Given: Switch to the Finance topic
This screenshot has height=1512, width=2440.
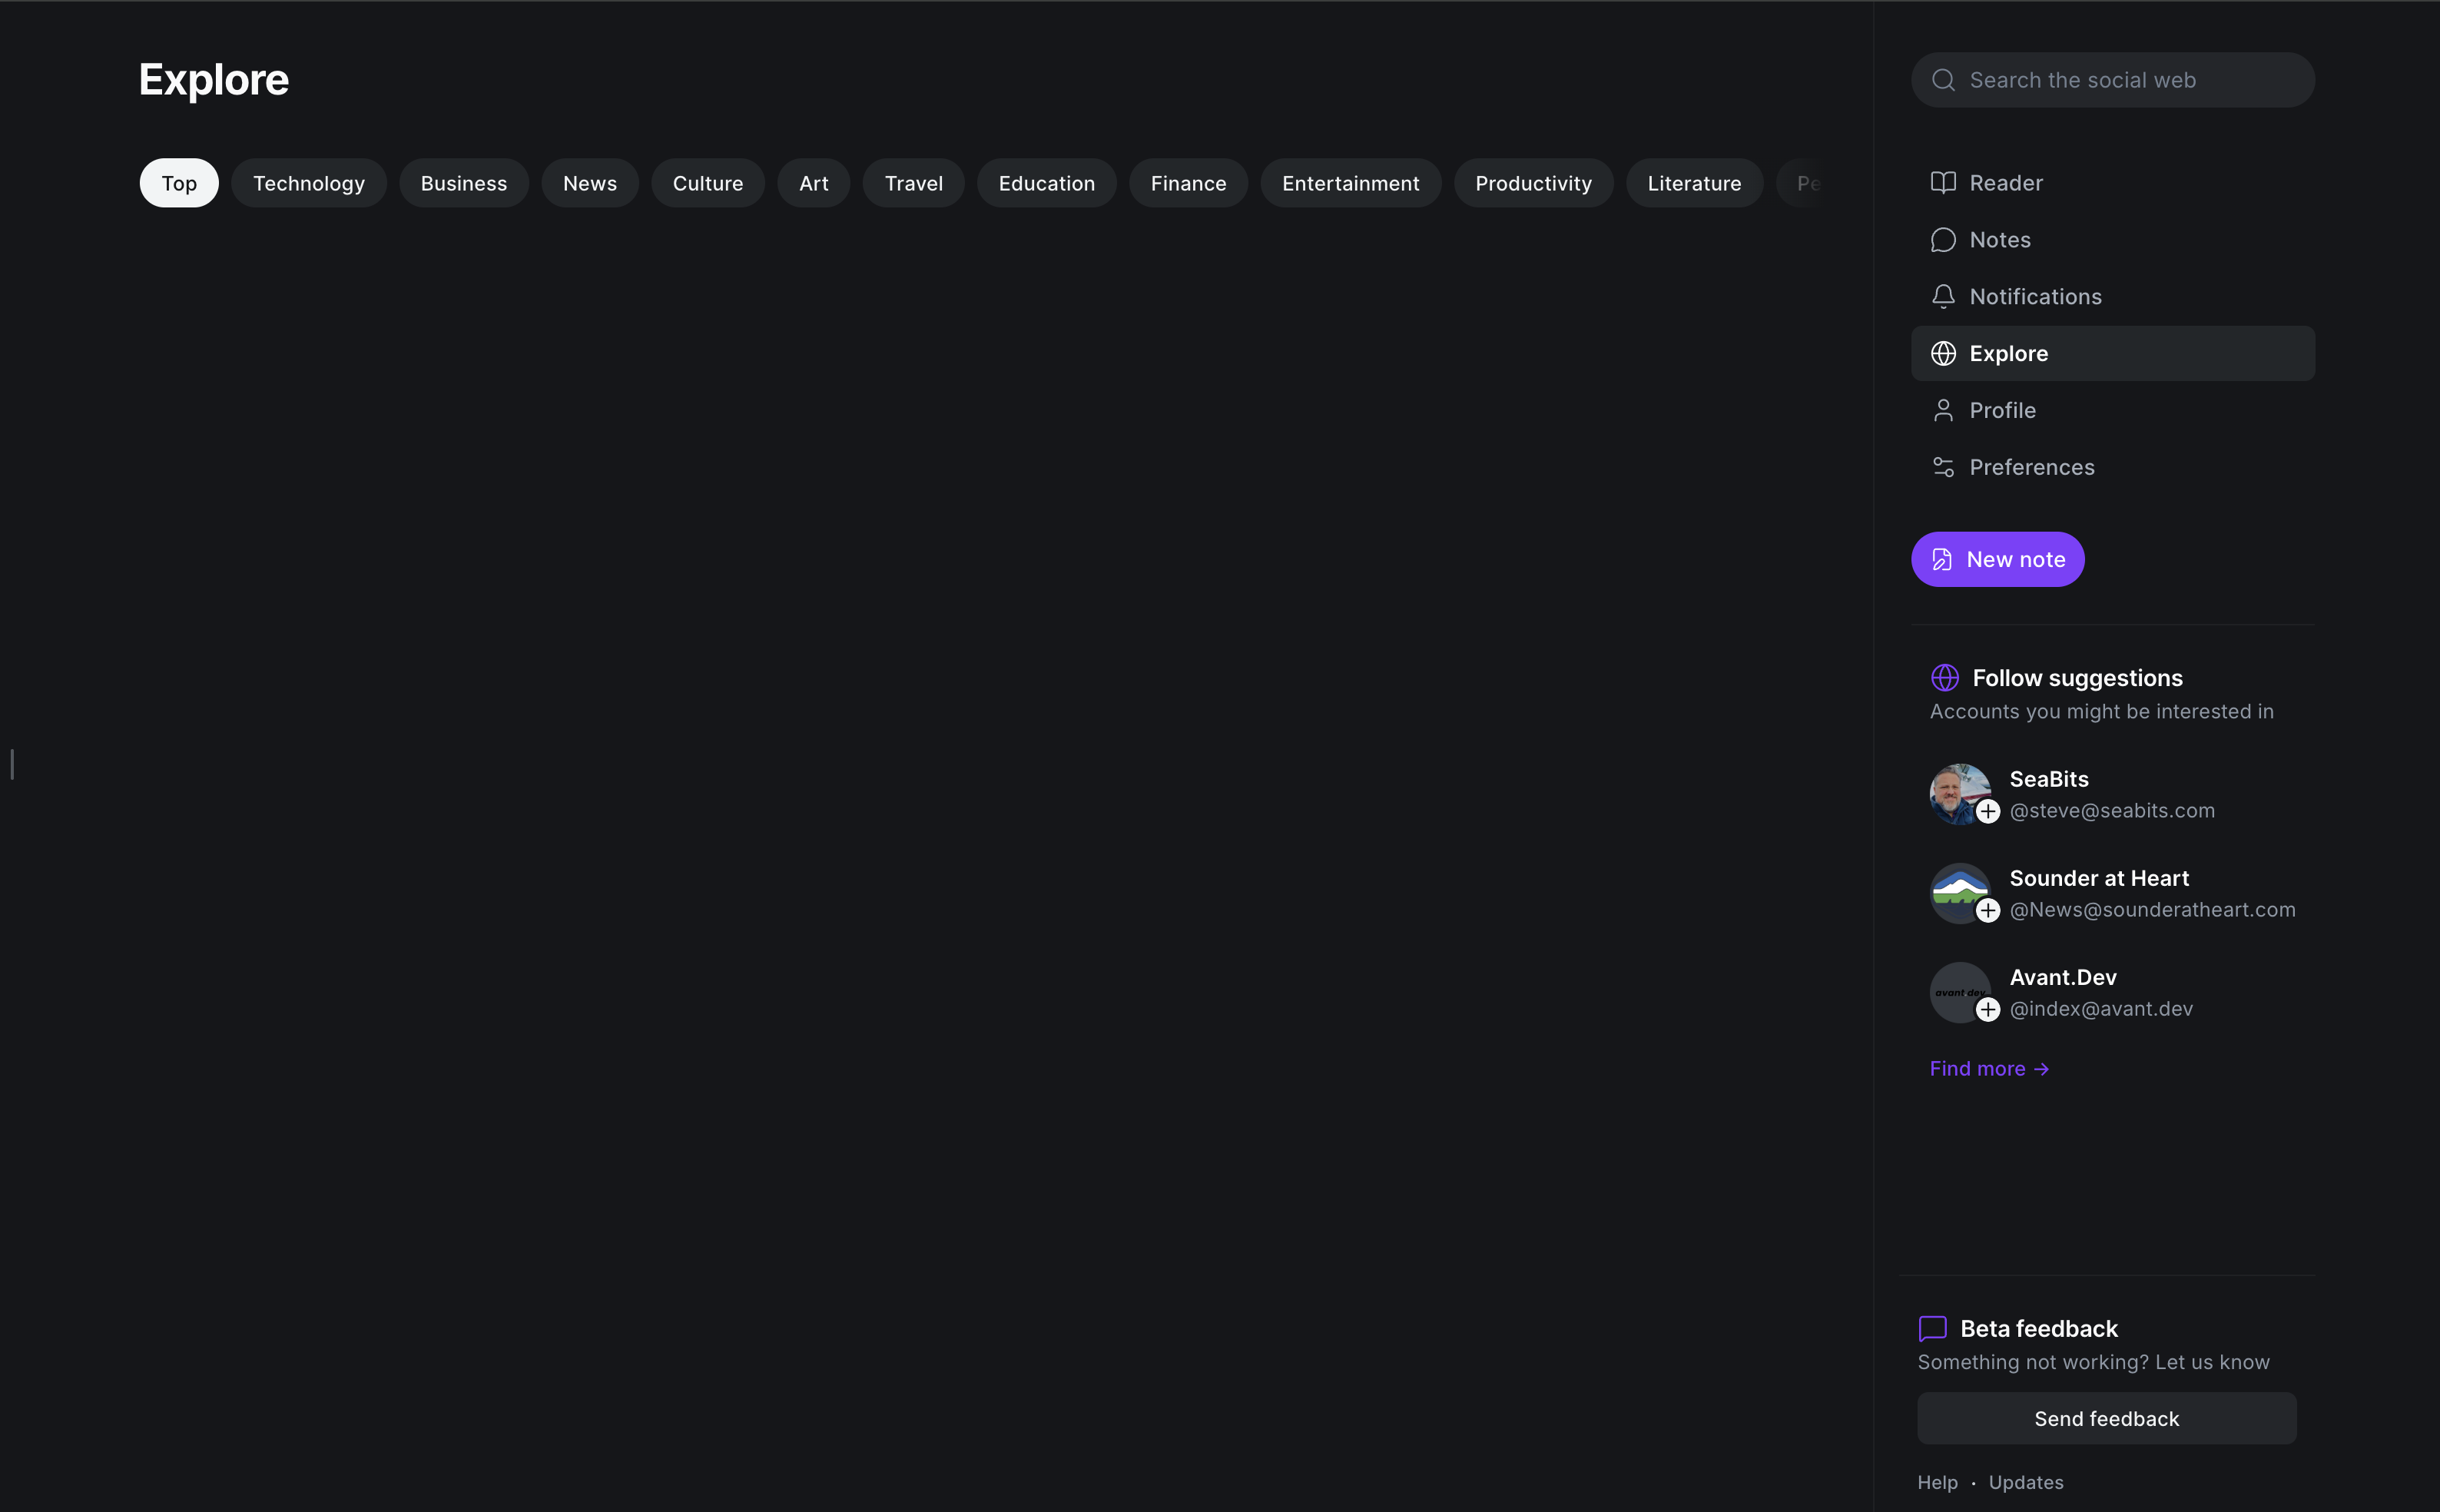Looking at the screenshot, I should point(1188,183).
